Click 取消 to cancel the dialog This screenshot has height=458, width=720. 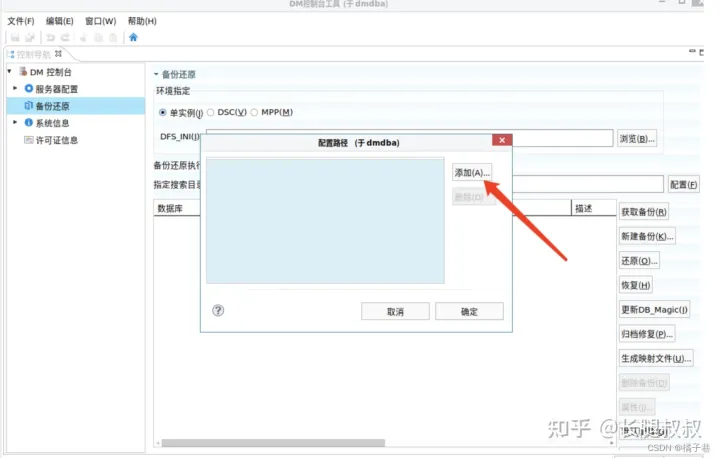coord(395,311)
